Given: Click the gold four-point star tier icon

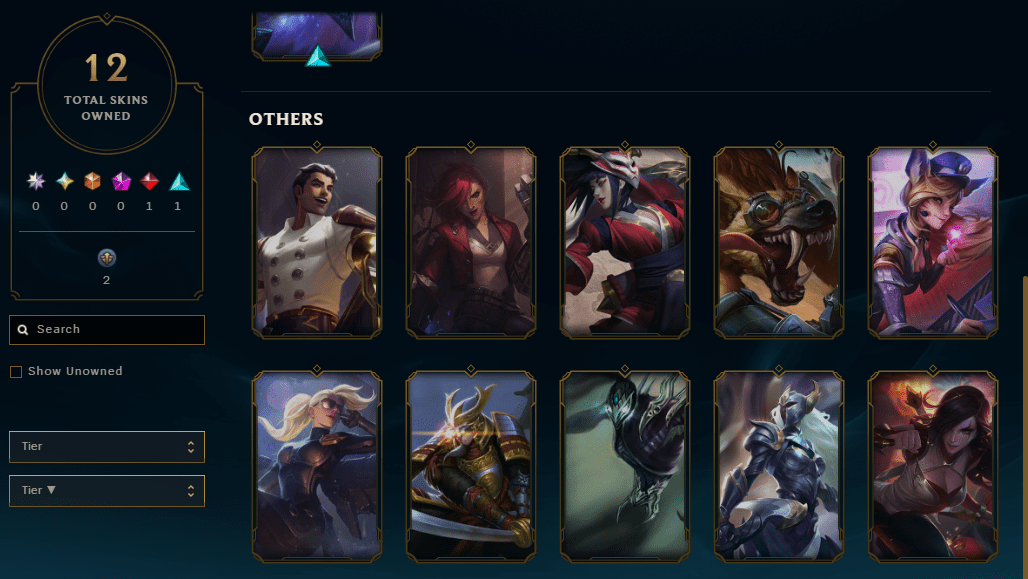Looking at the screenshot, I should (x=64, y=181).
